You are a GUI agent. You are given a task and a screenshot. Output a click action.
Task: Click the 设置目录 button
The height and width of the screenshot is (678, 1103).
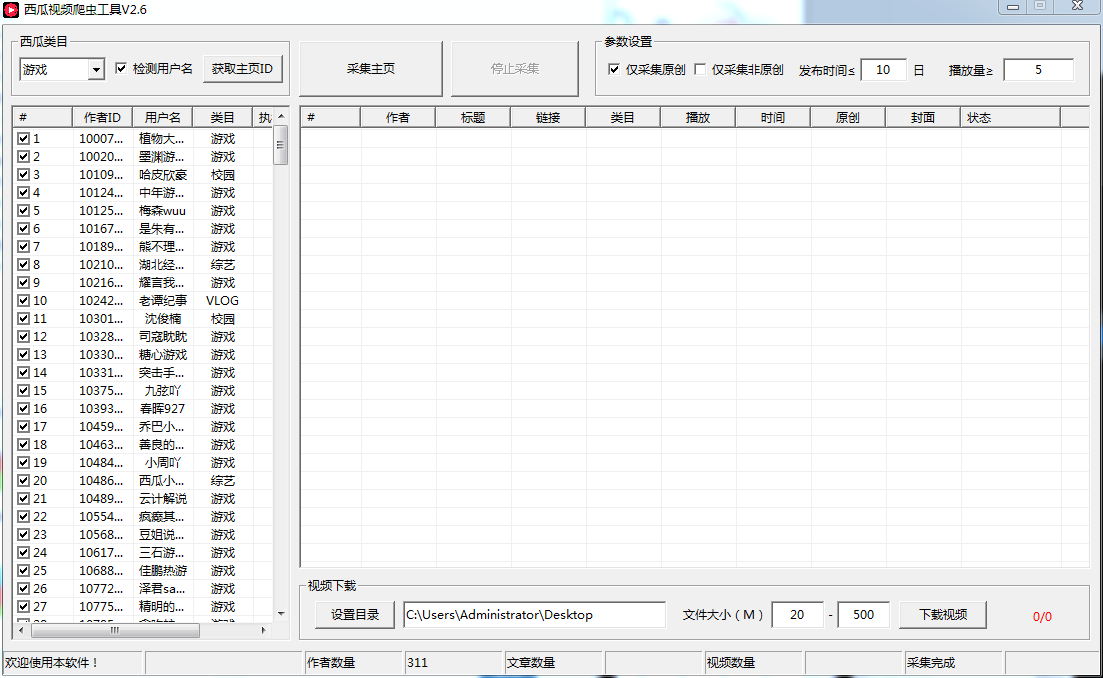click(x=355, y=615)
